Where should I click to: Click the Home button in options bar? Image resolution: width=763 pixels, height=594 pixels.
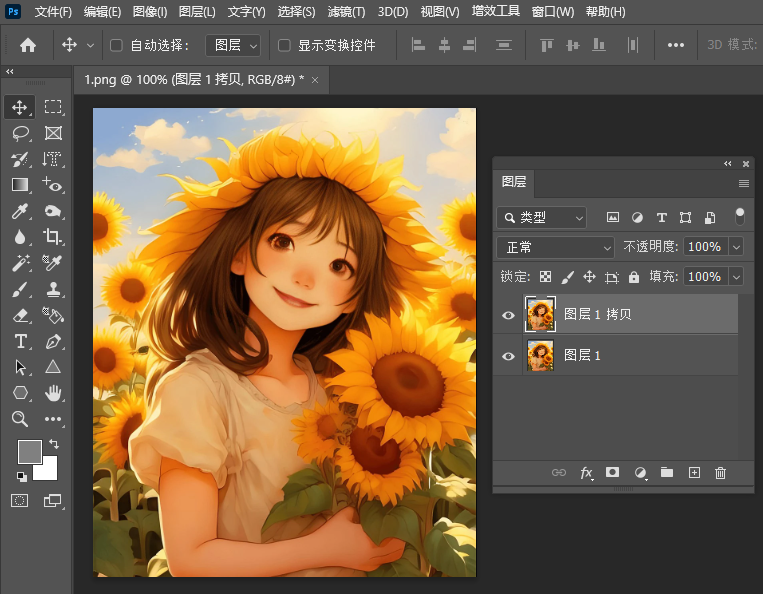click(x=28, y=45)
